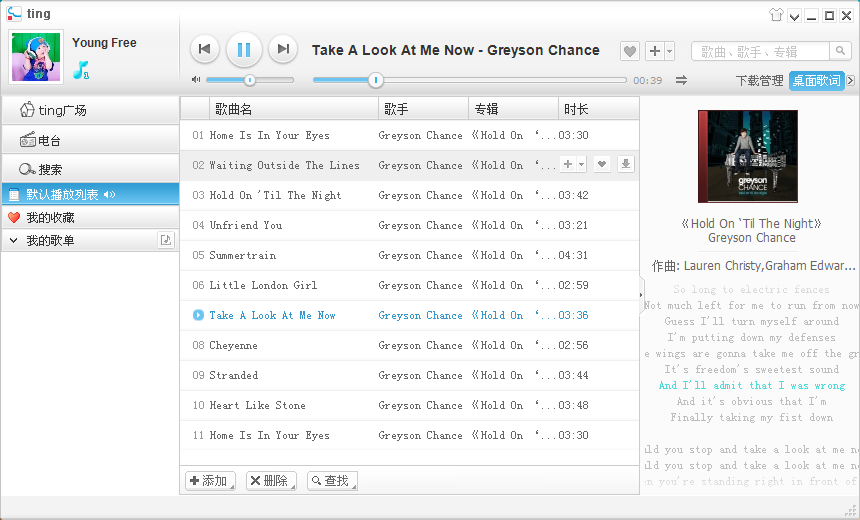Viewport: 860px width, 520px height.
Task: Open the skin t-shirt icon
Action: [x=776, y=15]
